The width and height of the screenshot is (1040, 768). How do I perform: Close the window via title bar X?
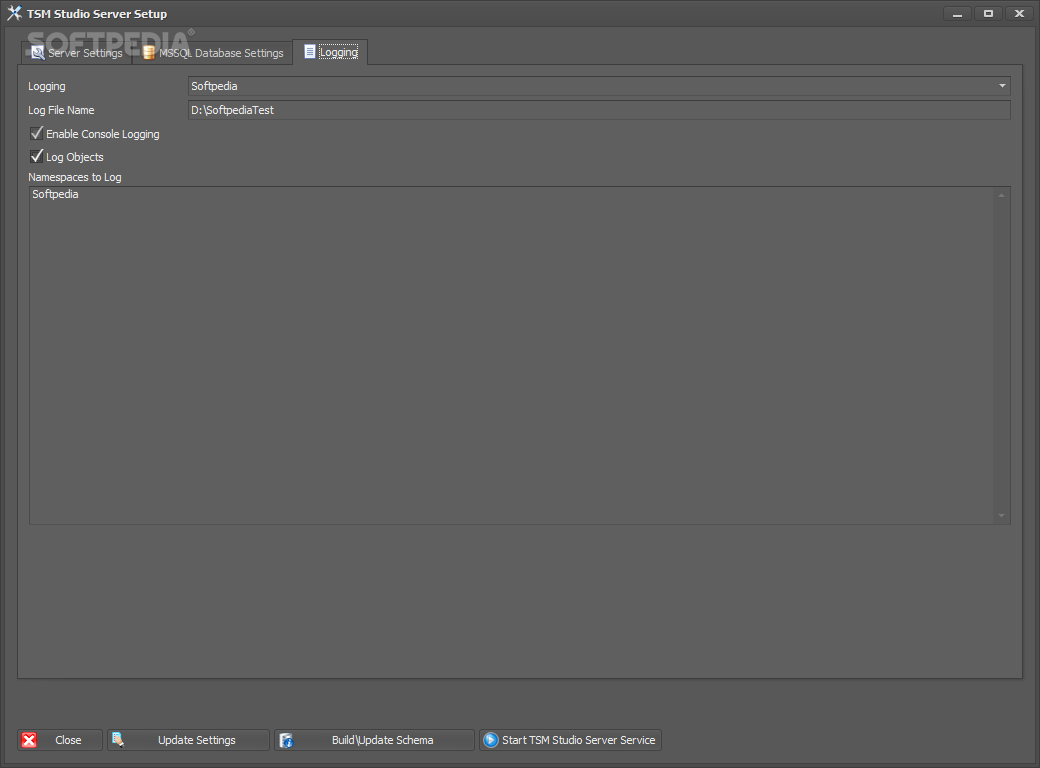(1019, 14)
